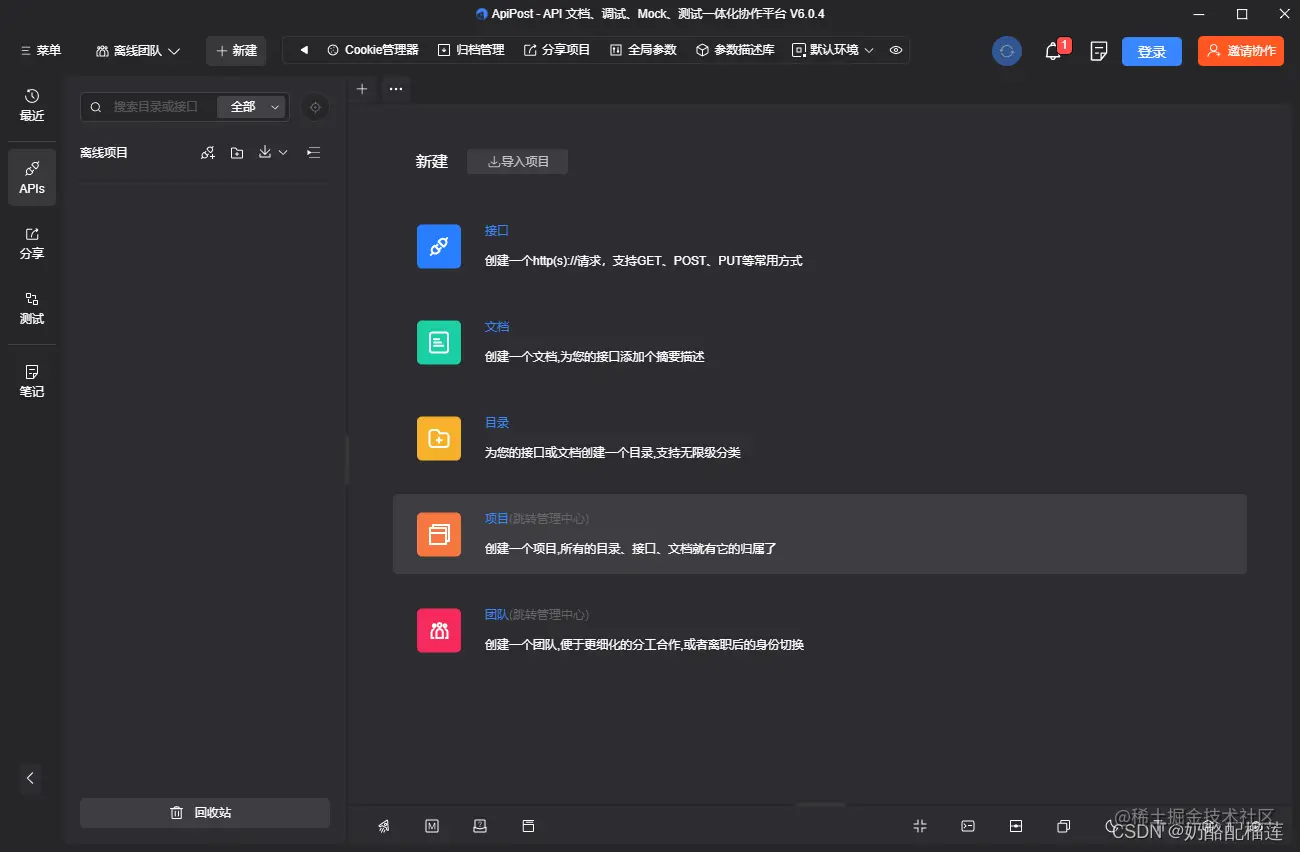Click the M mock icon in bottom bar
The height and width of the screenshot is (852, 1300).
coord(432,826)
